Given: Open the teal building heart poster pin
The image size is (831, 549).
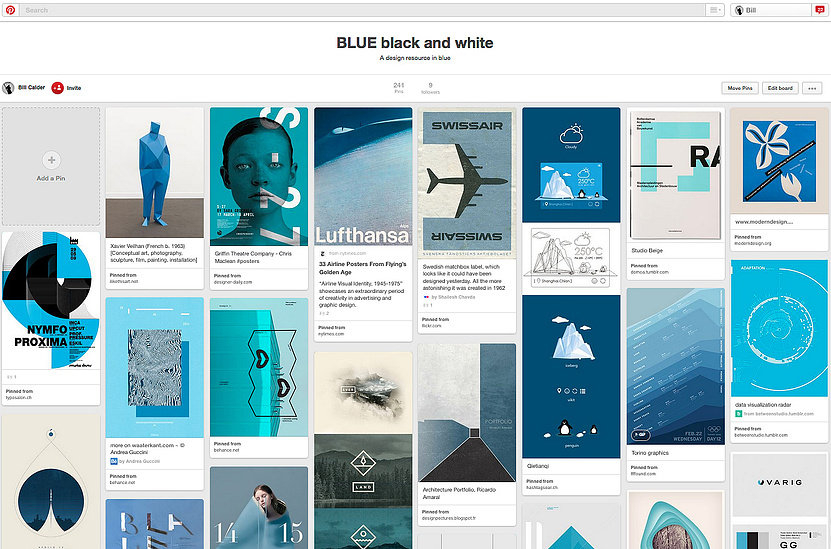Looking at the screenshot, I should [x=259, y=367].
